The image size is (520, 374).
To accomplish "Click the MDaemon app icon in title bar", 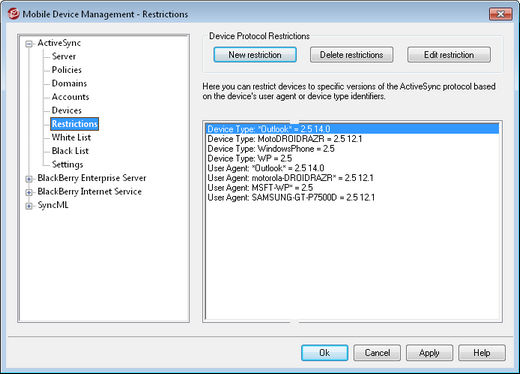I will [13, 14].
